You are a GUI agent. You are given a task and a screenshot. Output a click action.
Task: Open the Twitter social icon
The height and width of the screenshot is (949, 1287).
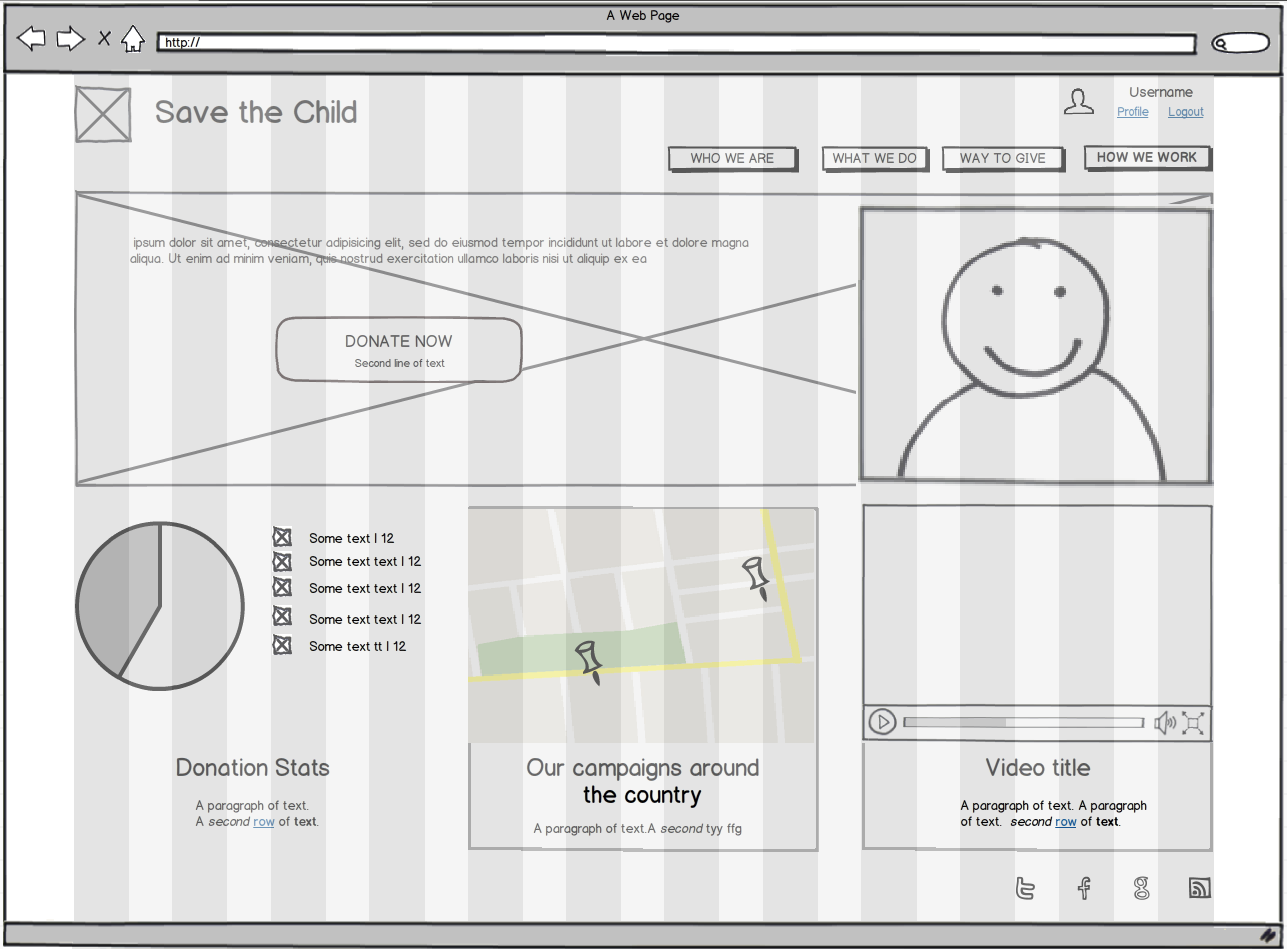(x=1025, y=888)
